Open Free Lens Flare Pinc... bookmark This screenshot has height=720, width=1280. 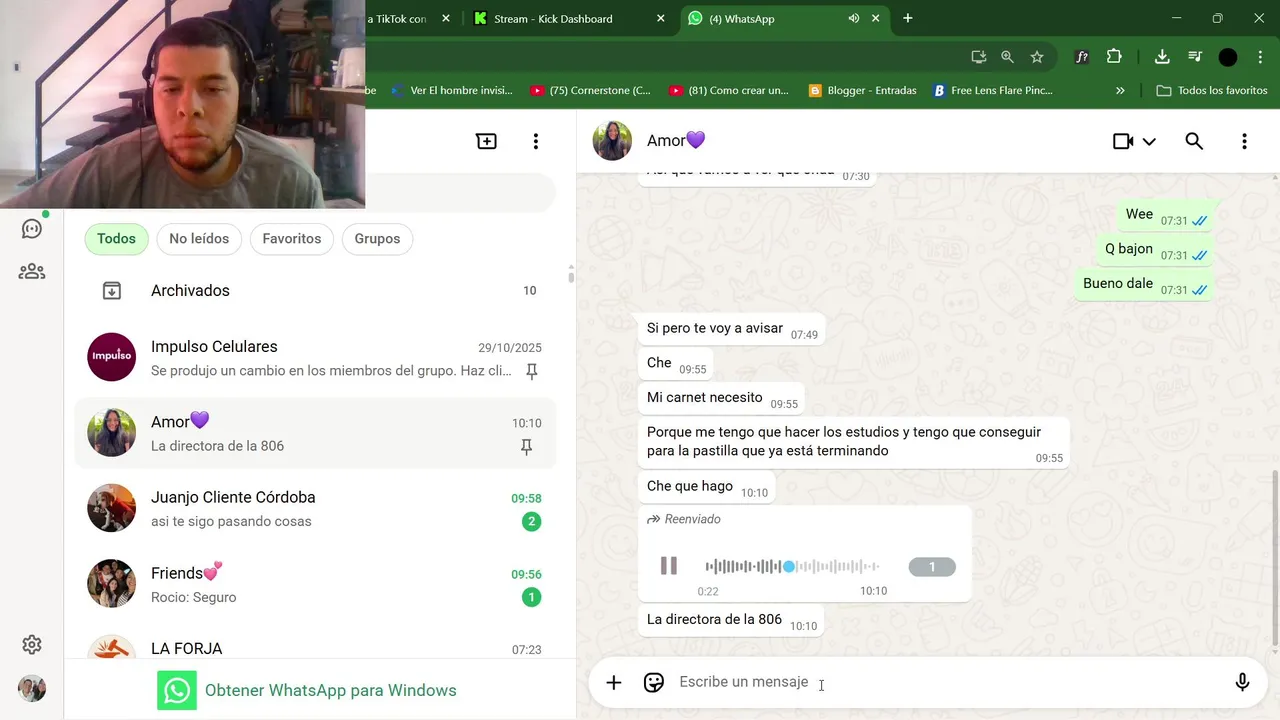point(992,90)
